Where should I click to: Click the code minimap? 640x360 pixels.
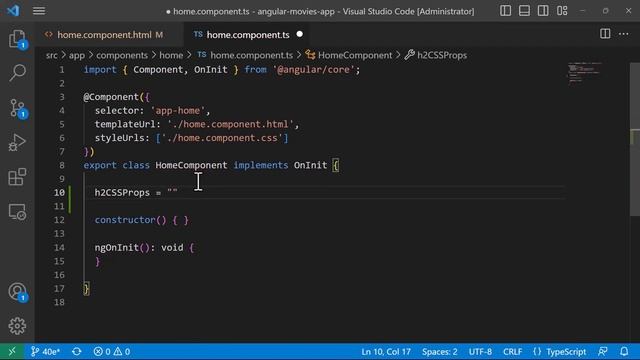pos(584,73)
